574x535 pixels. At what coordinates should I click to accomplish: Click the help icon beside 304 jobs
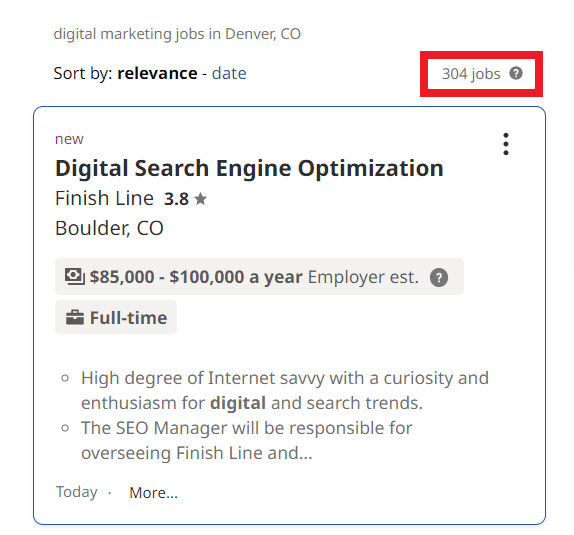(516, 73)
